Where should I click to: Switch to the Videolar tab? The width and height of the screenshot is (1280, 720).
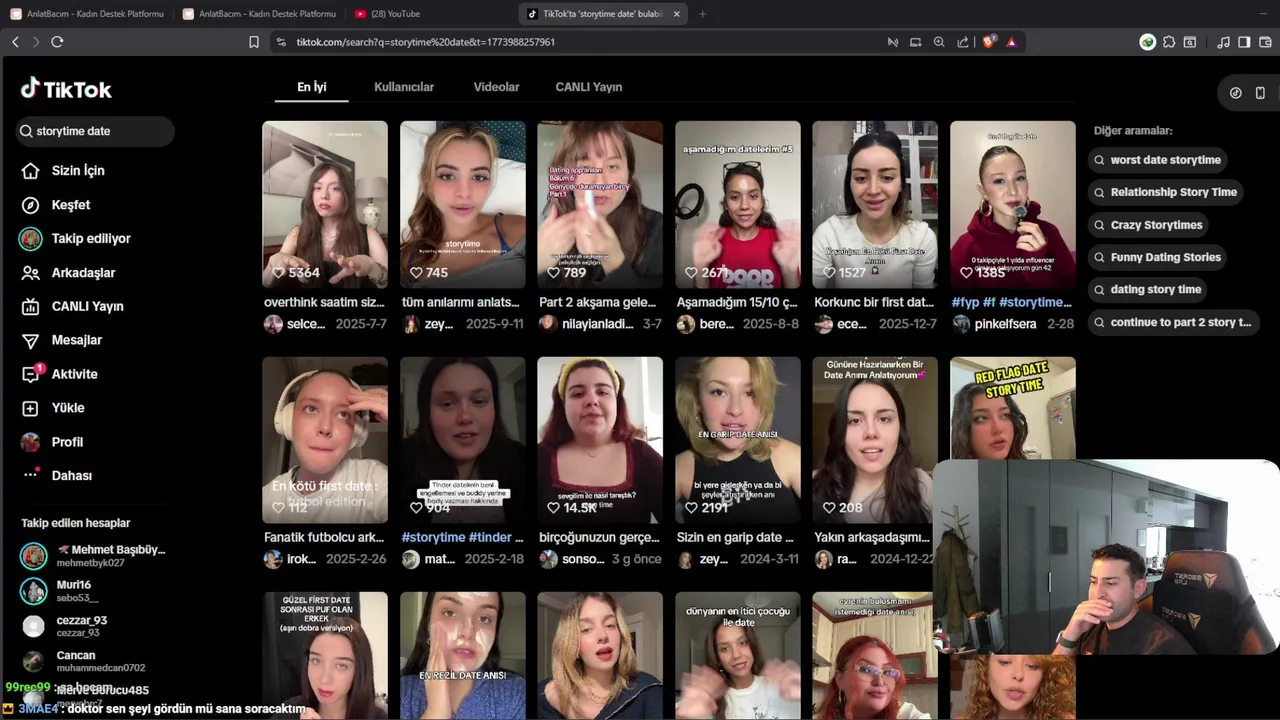[496, 87]
